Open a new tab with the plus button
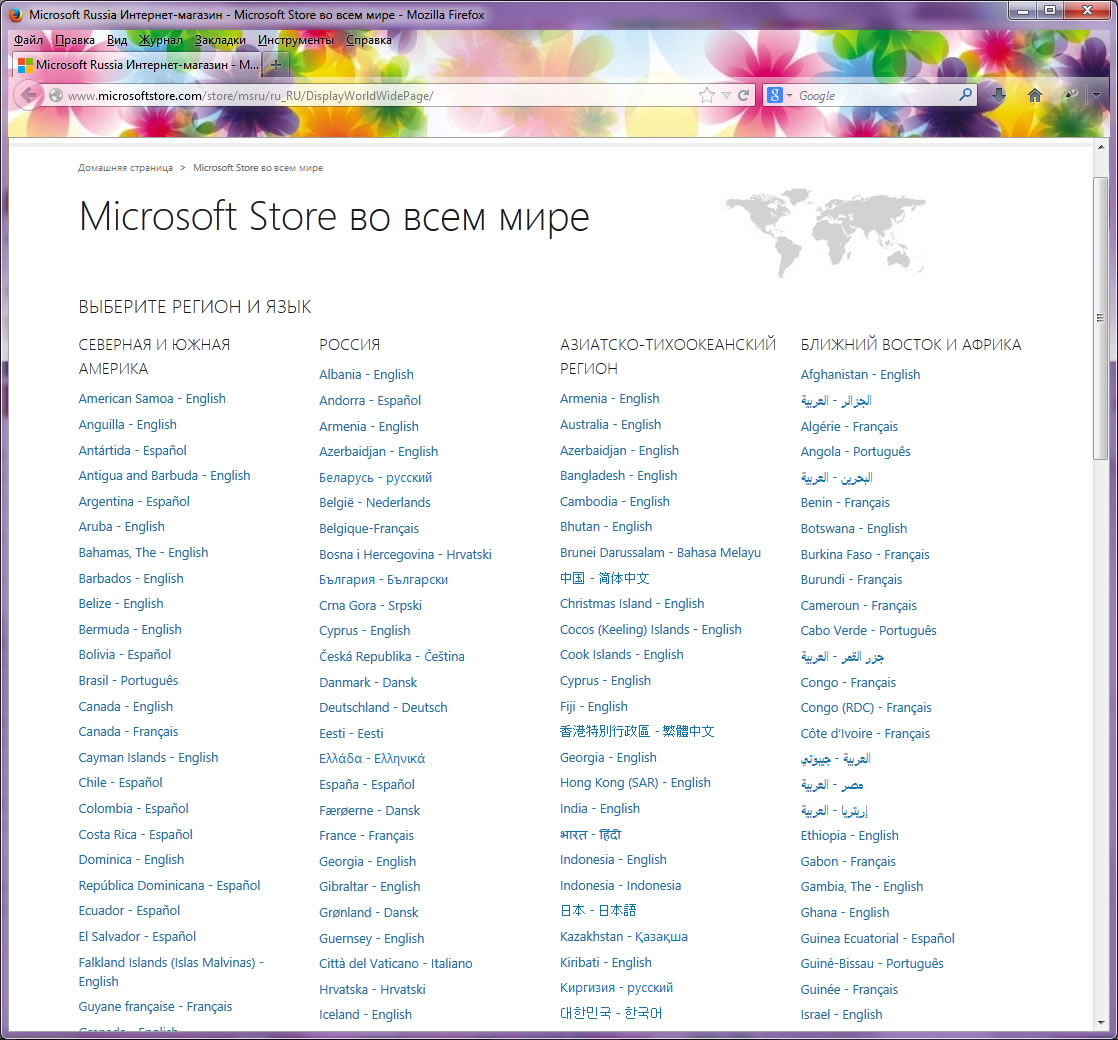 click(276, 65)
